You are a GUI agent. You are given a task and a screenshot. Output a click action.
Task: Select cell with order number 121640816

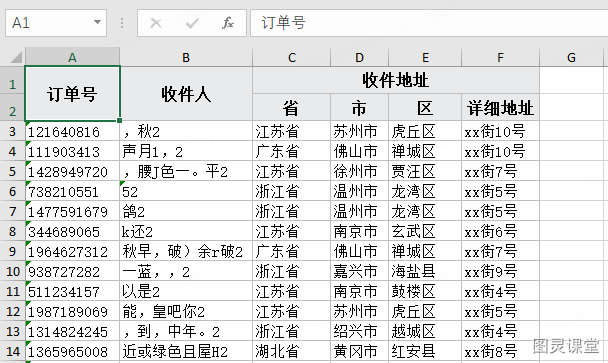tap(73, 131)
